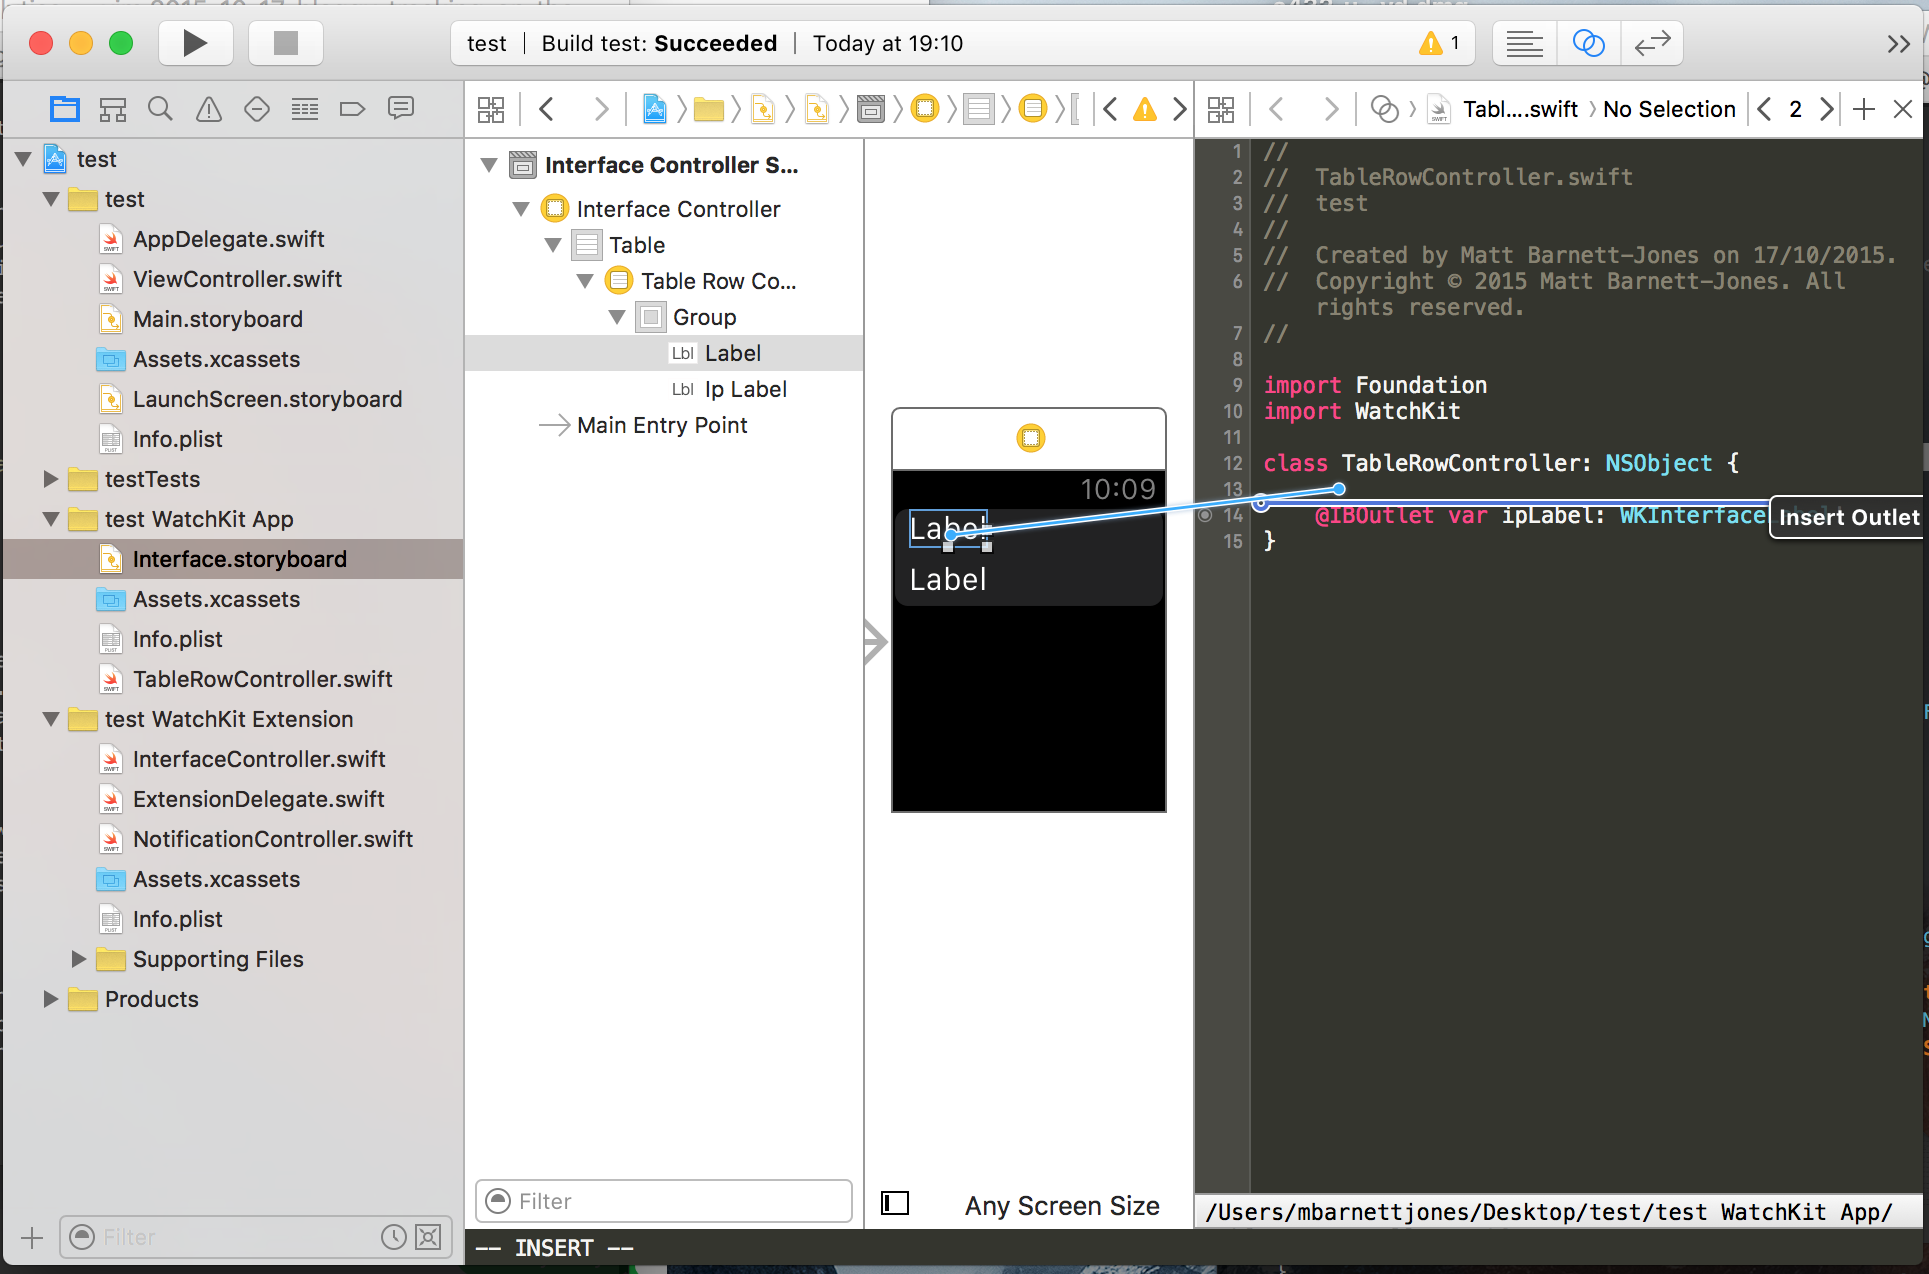Open the Test navigator diamond icon
Image resolution: width=1929 pixels, height=1274 pixels.
pyautogui.click(x=256, y=108)
